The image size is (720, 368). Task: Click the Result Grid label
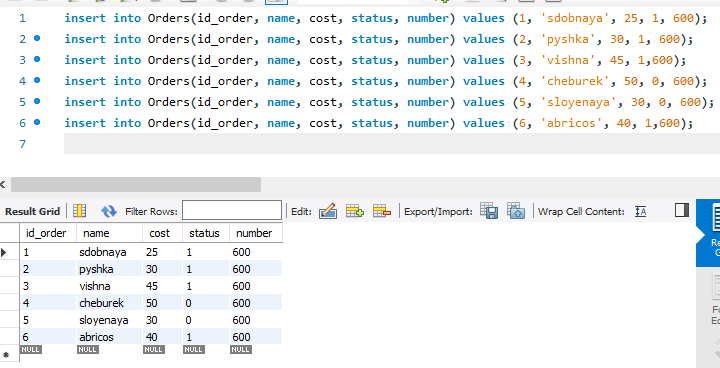click(32, 211)
